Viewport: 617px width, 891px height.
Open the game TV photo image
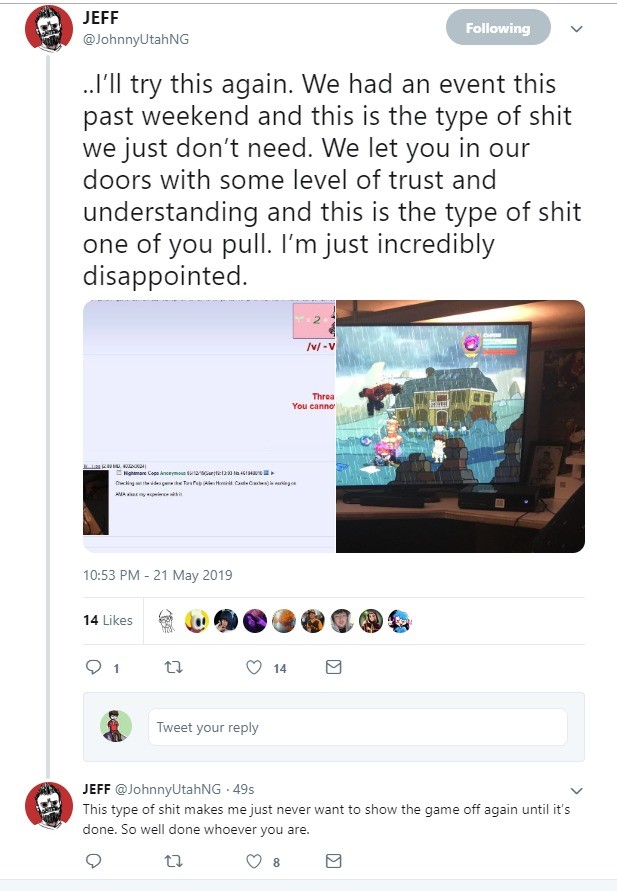[460, 426]
